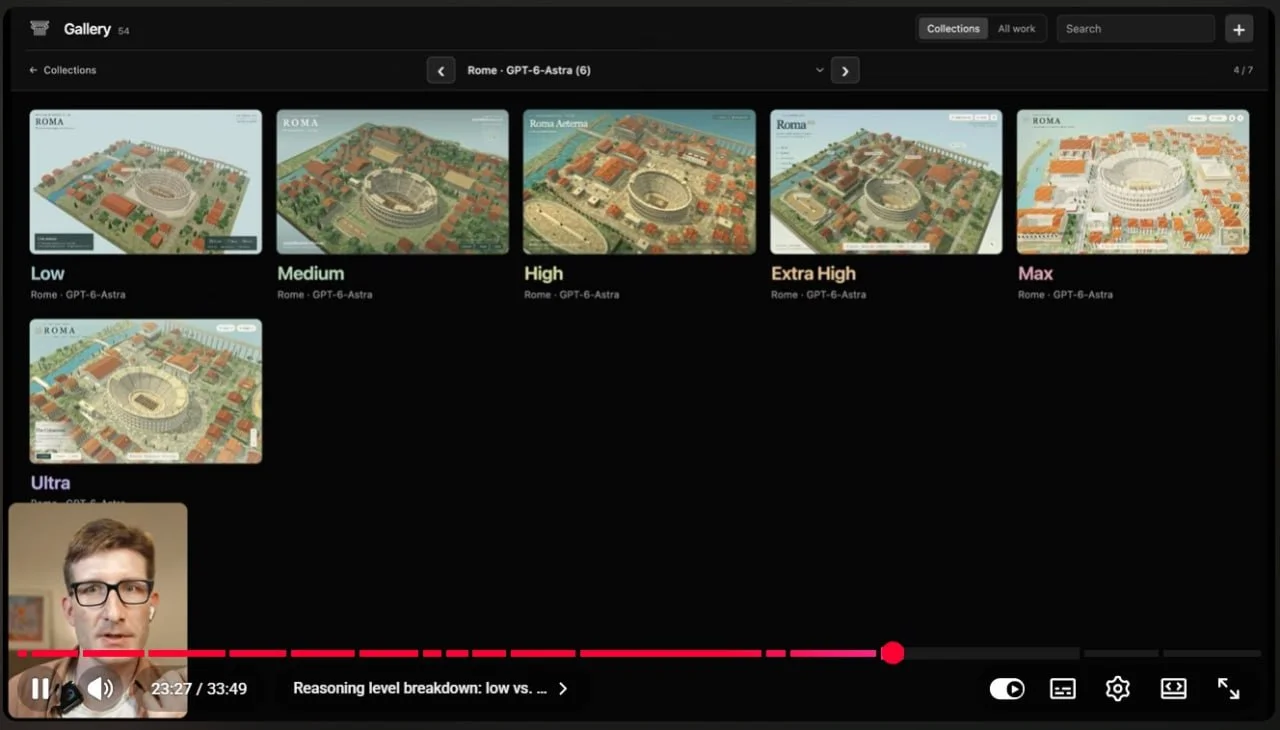Click the '4 / 7' page counter
The image size is (1280, 730).
click(1242, 70)
